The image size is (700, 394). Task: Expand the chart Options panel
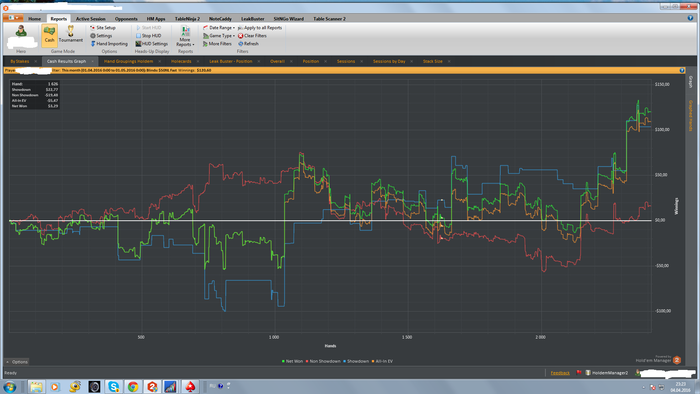pyautogui.click(x=17, y=362)
